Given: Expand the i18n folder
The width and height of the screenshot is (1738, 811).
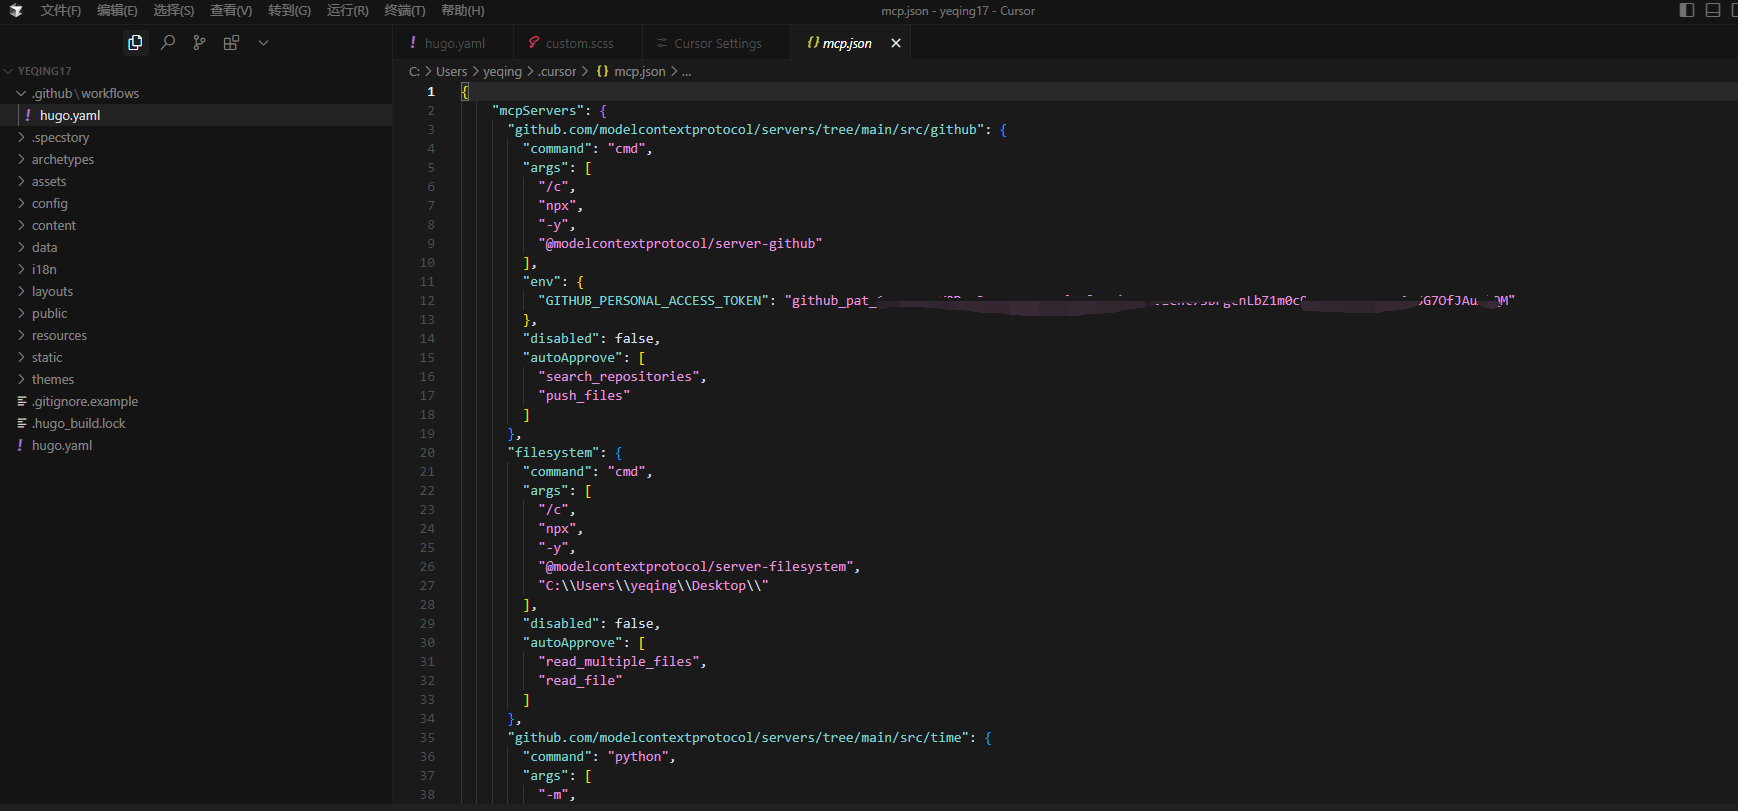Looking at the screenshot, I should point(196,269).
